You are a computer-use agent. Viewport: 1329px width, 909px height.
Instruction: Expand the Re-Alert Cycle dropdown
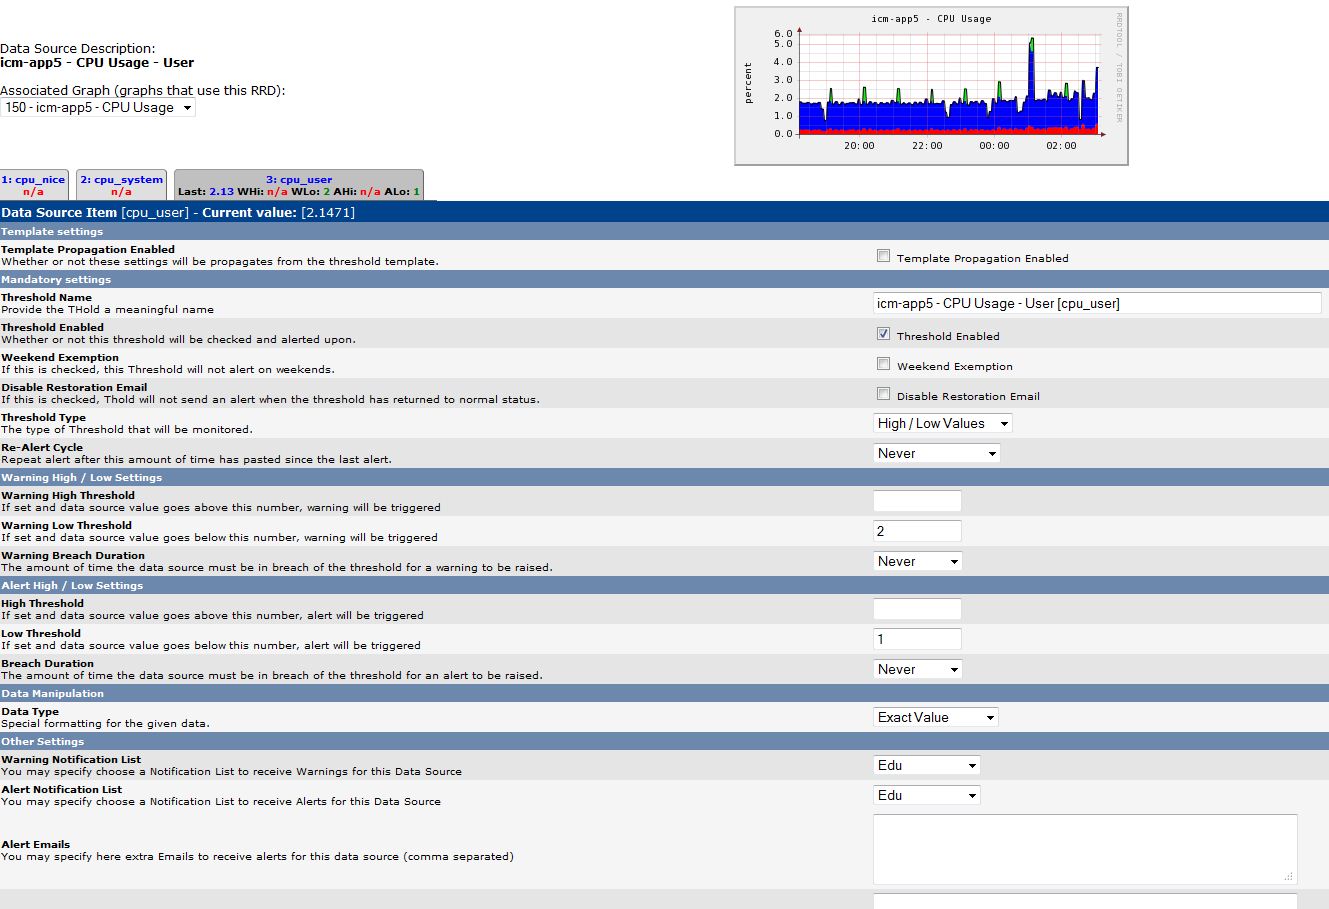click(937, 454)
